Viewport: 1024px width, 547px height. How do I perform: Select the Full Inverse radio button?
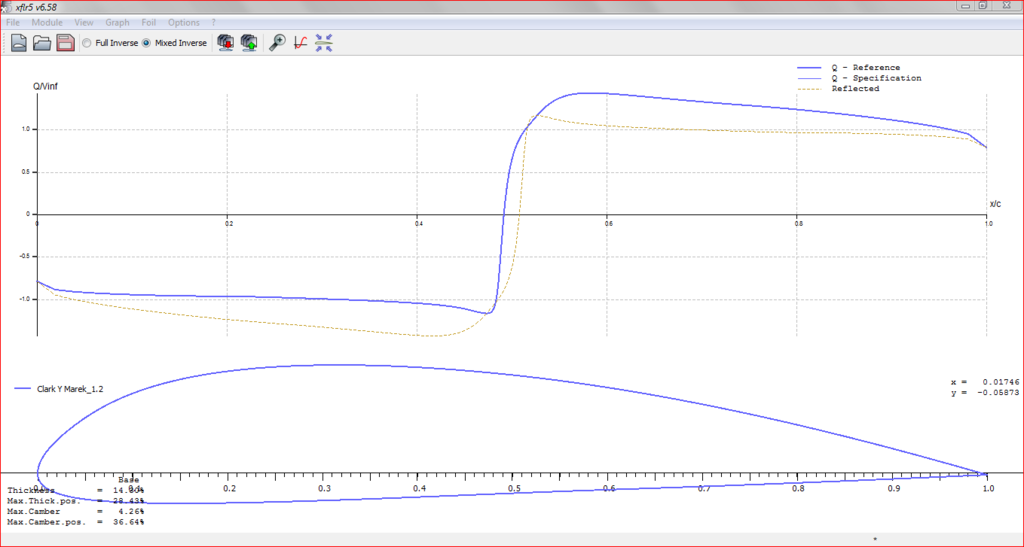pyautogui.click(x=88, y=43)
